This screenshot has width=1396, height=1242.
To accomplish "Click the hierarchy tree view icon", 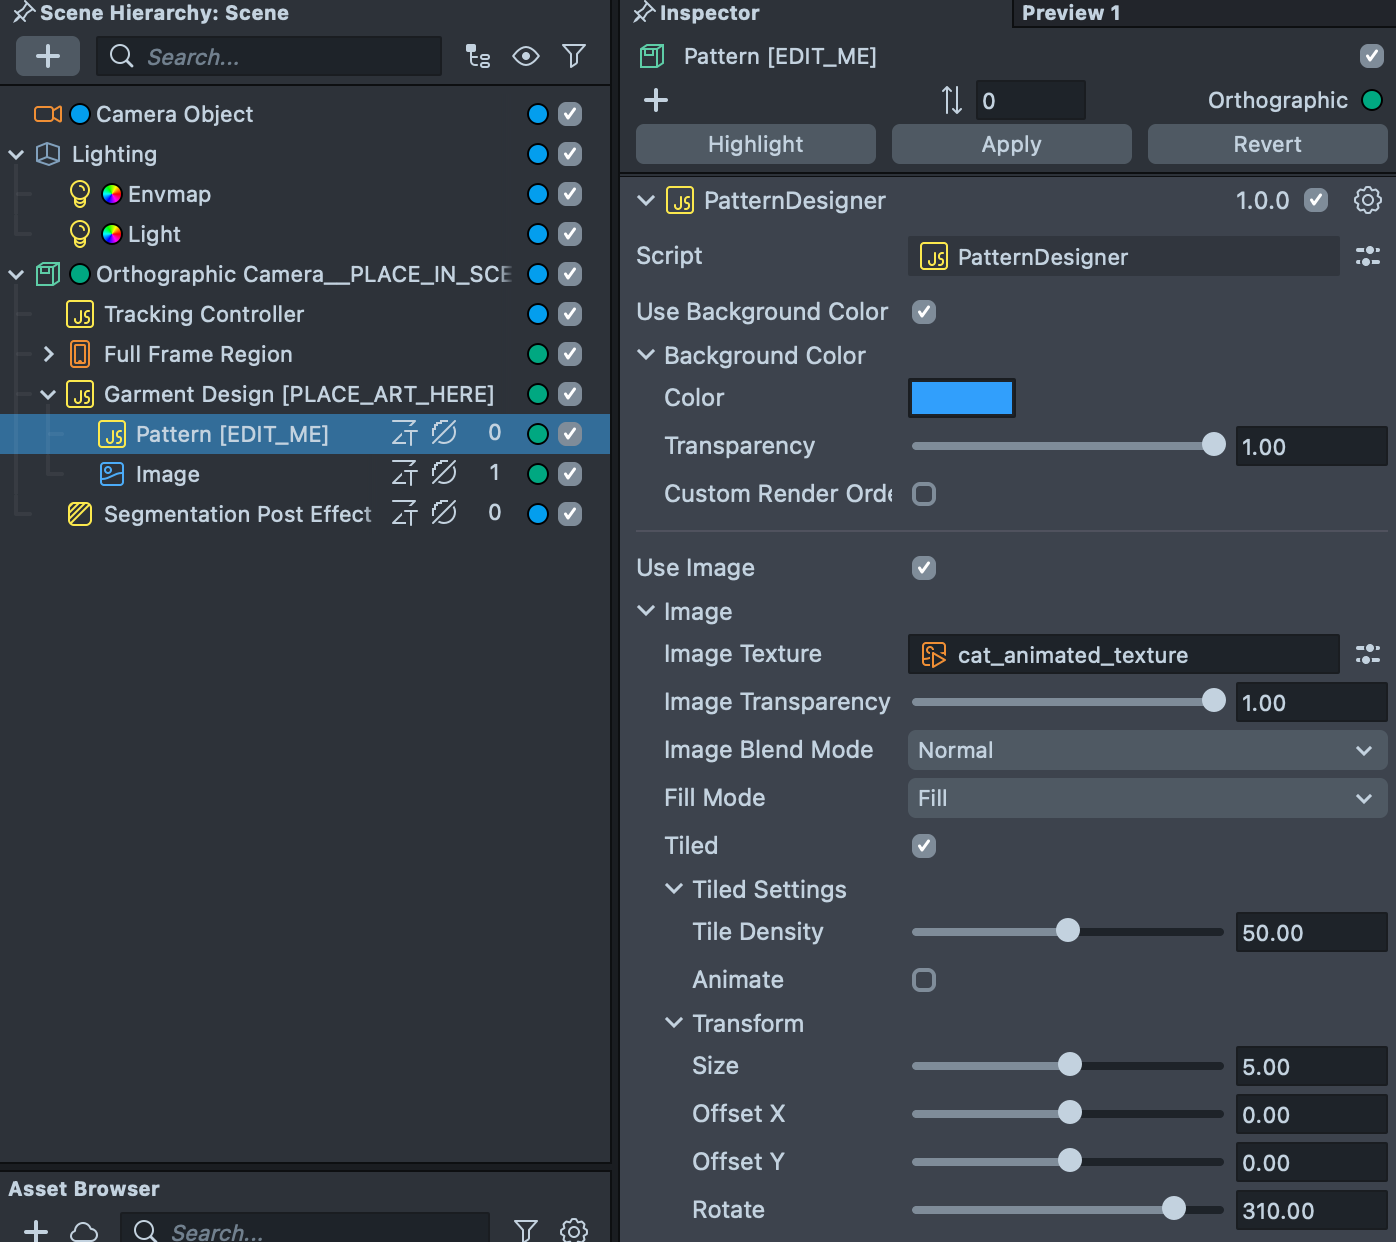I will point(478,56).
